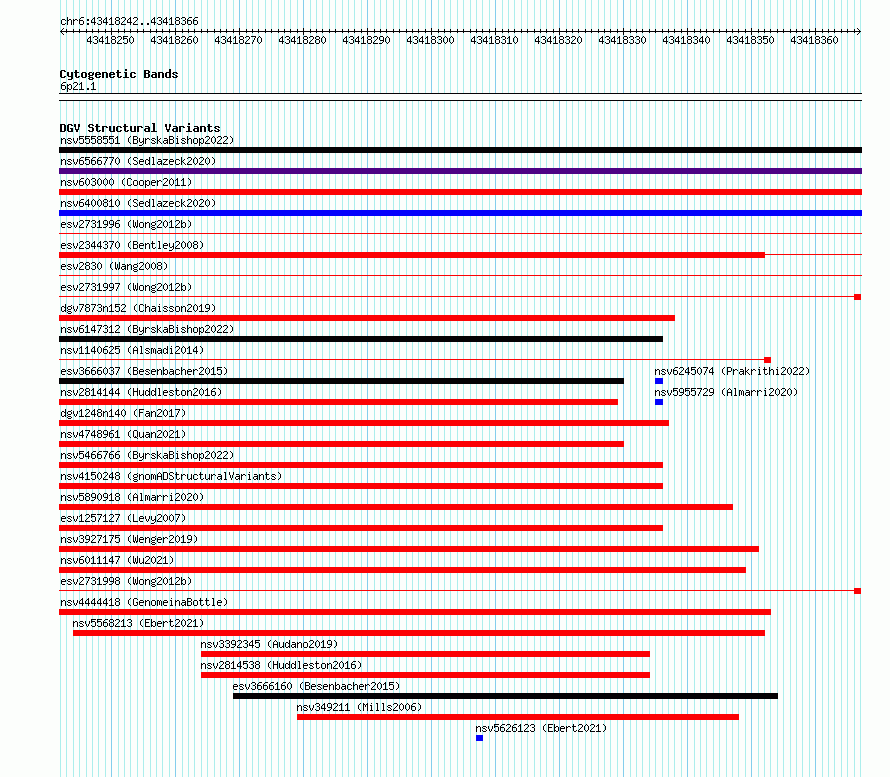This screenshot has width=890, height=777.
Task: Click nsv3927175 (Wenger2019) label
Action: point(129,539)
